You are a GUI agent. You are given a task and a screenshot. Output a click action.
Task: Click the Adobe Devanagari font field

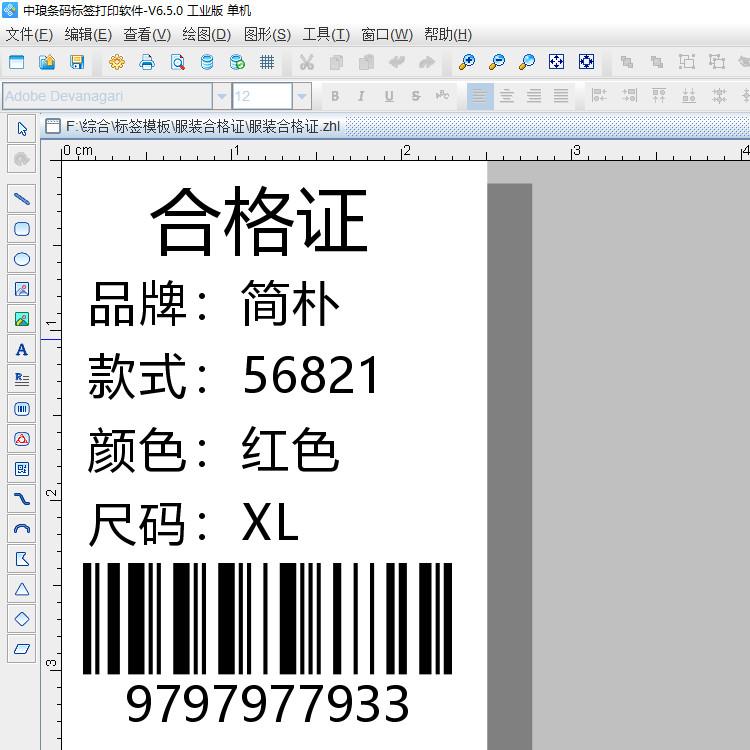click(x=108, y=96)
